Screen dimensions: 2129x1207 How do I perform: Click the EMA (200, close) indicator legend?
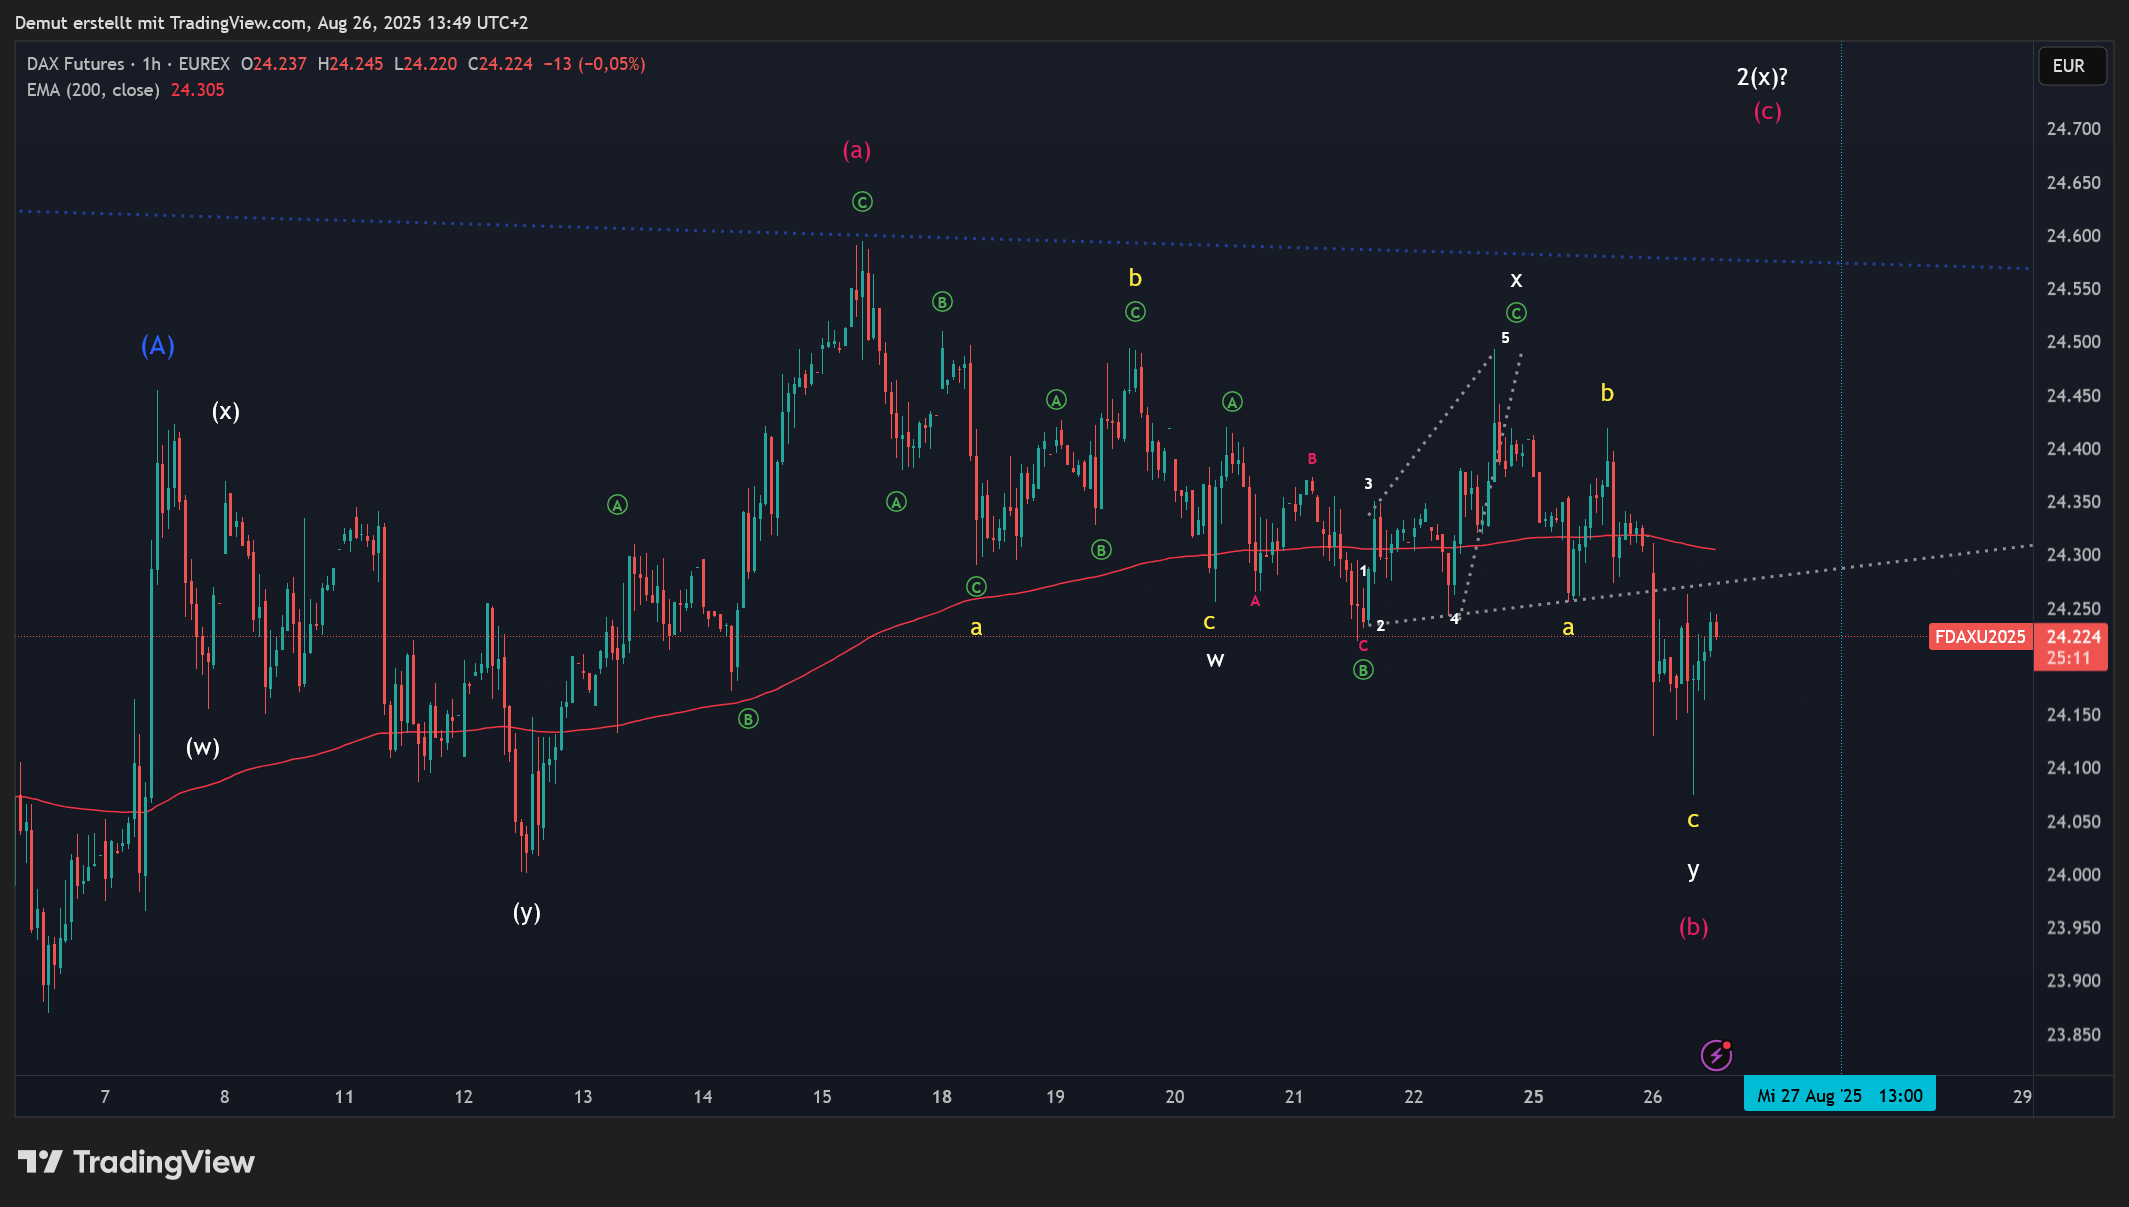click(93, 90)
